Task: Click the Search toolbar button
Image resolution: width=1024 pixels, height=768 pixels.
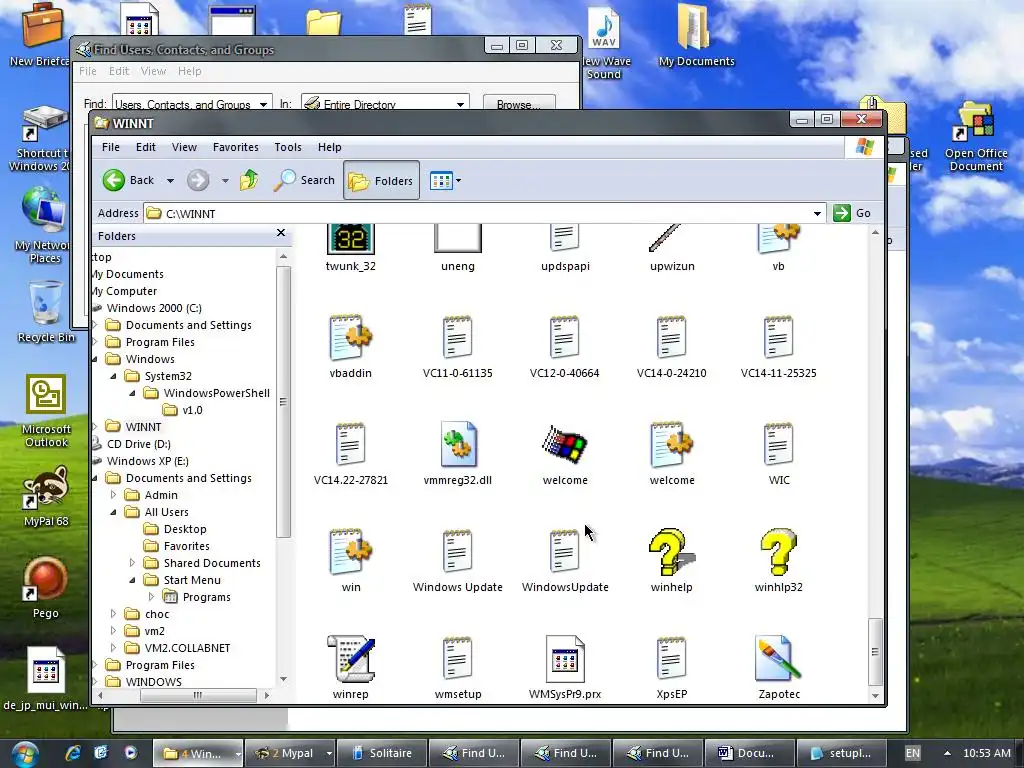Action: pos(304,180)
